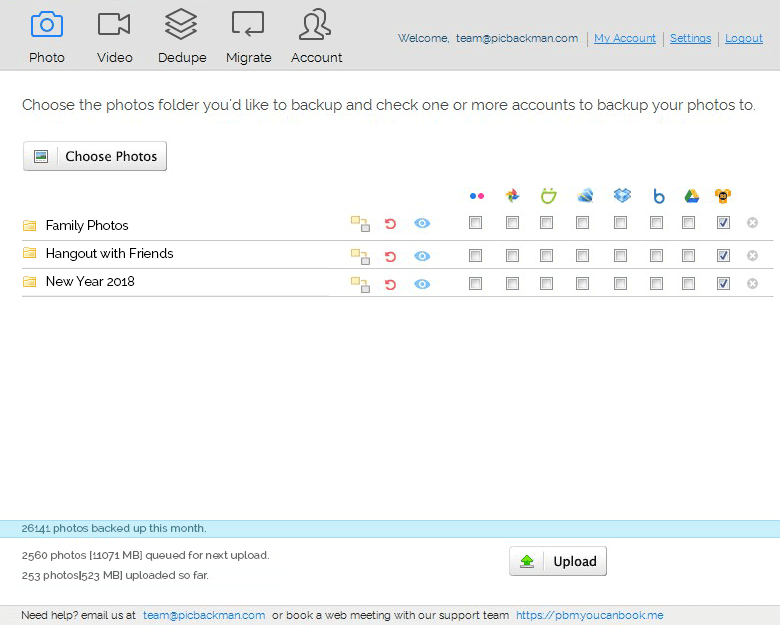Click the Choose Photos button

coord(95,156)
